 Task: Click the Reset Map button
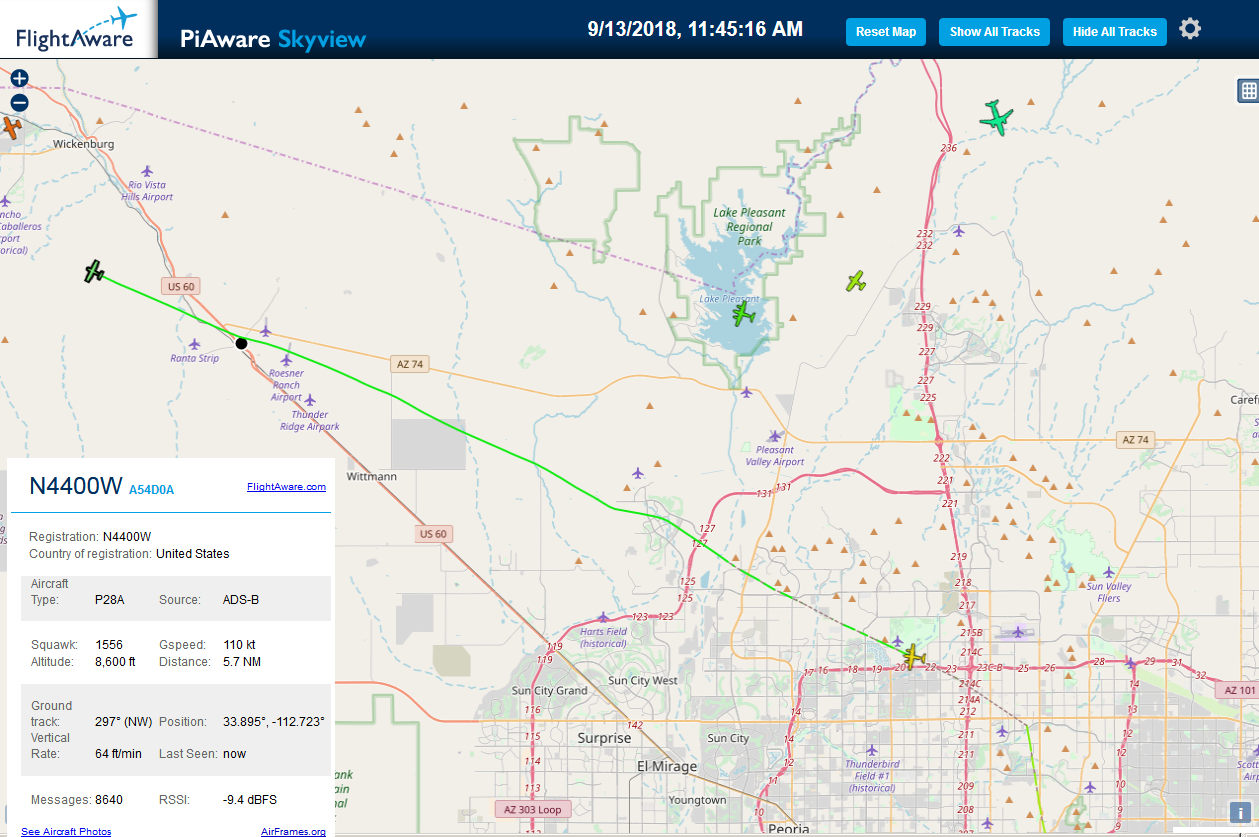pyautogui.click(x=886, y=32)
